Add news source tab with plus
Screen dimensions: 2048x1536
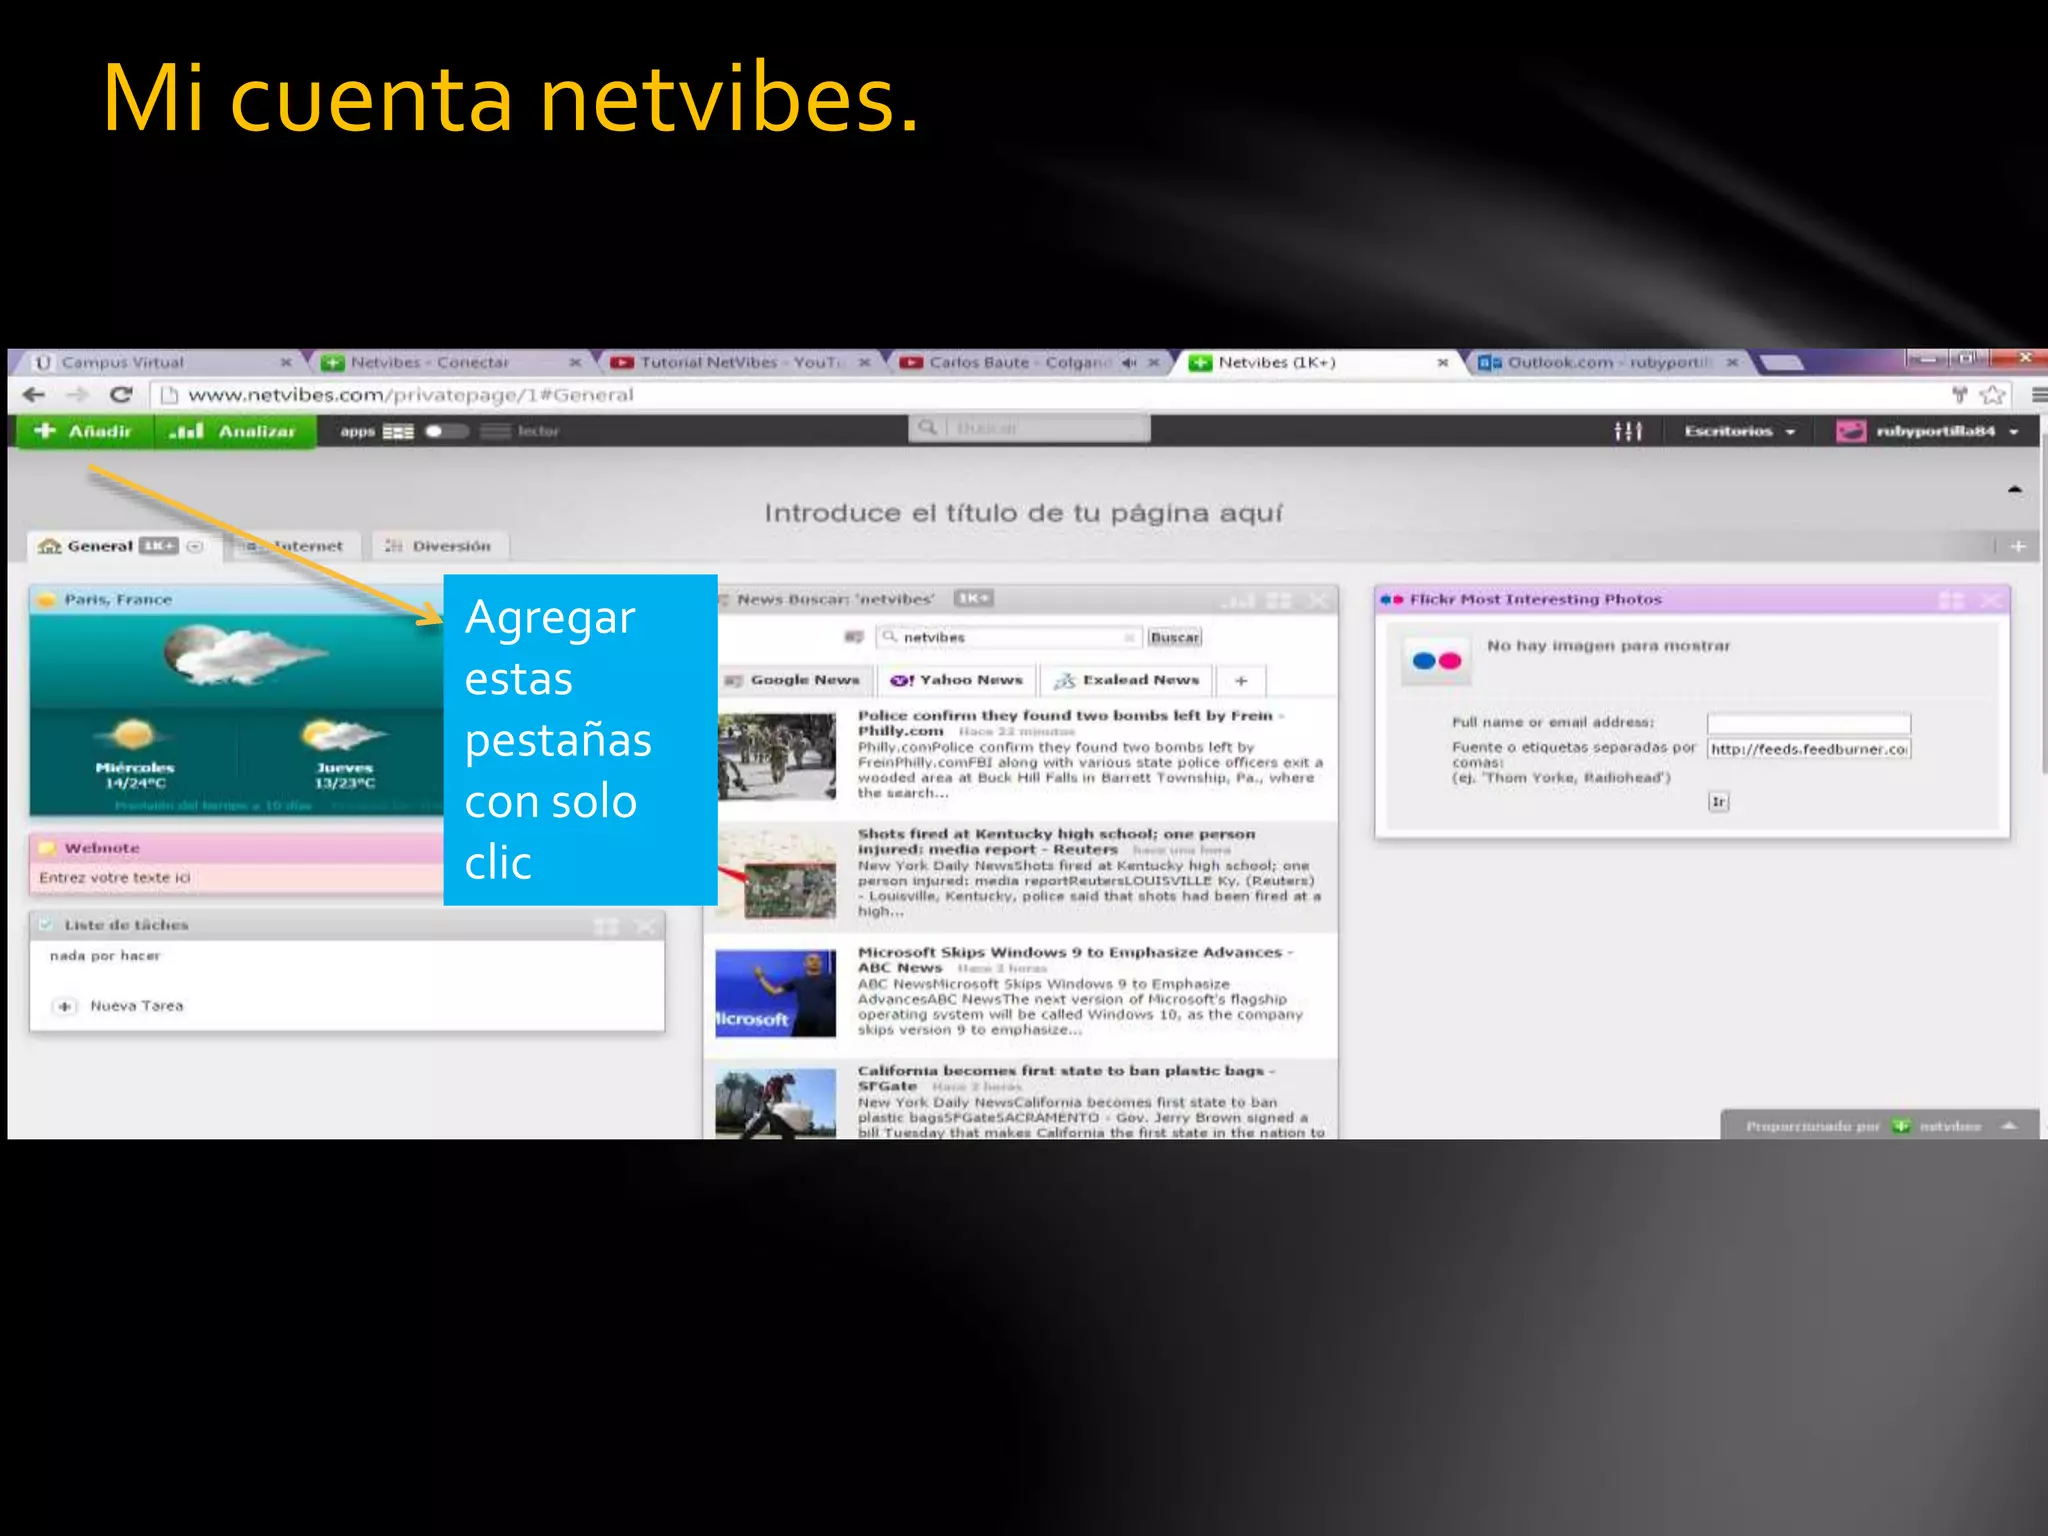click(x=1241, y=680)
